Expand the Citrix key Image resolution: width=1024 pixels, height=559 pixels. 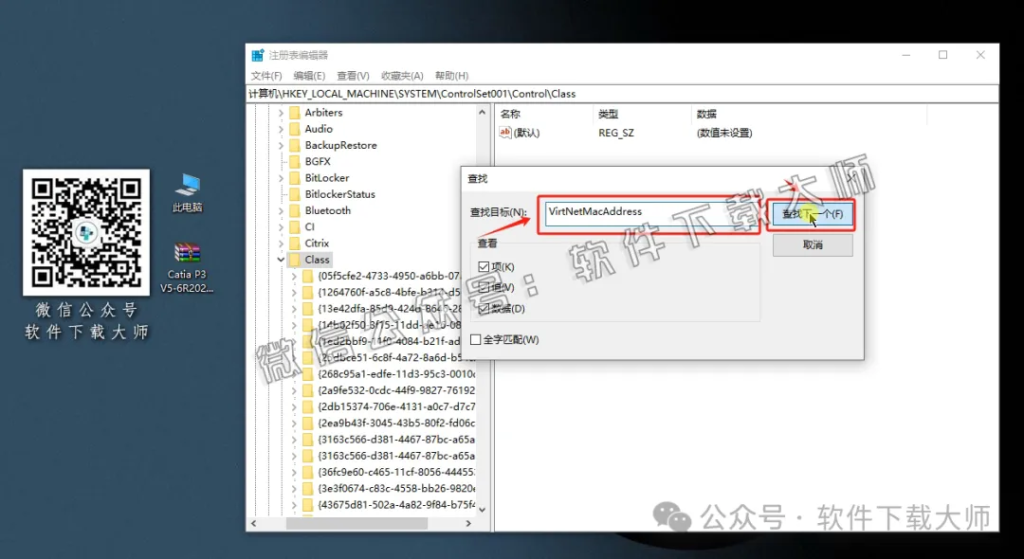[281, 243]
